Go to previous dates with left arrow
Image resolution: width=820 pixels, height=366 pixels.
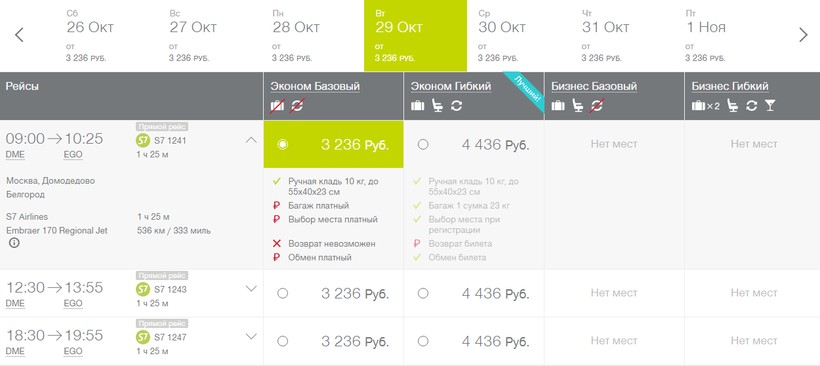[x=19, y=35]
